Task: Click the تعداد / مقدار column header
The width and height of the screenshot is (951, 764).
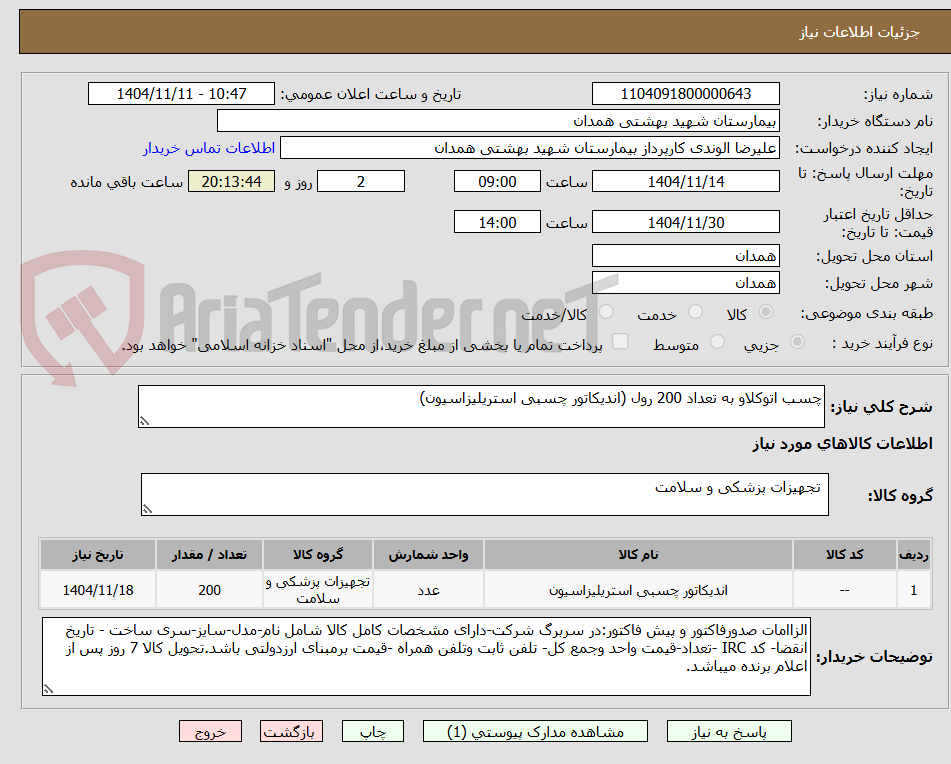Action: [209, 554]
